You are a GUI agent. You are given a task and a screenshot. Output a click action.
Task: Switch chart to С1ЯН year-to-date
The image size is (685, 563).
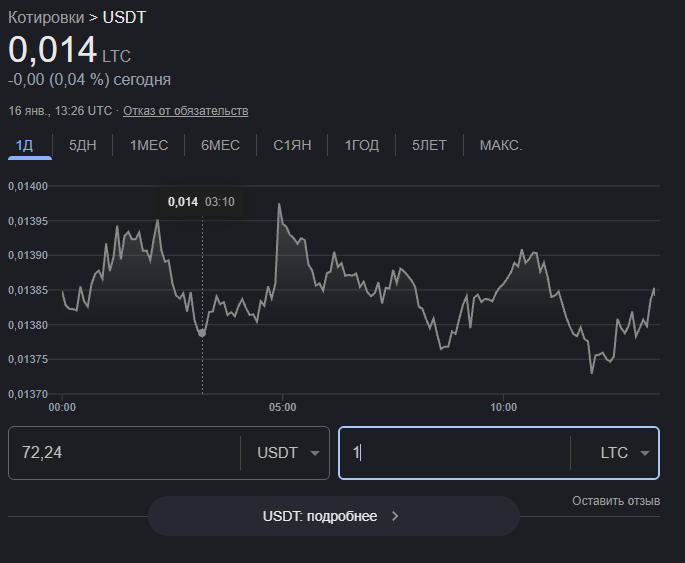click(x=292, y=145)
